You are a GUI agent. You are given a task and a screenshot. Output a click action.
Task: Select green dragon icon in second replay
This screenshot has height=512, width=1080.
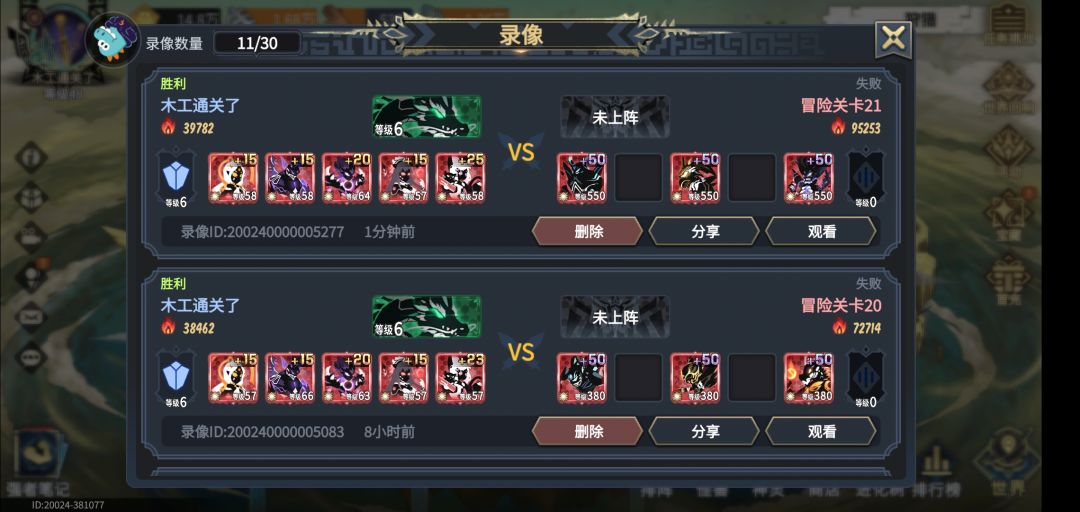tap(426, 316)
